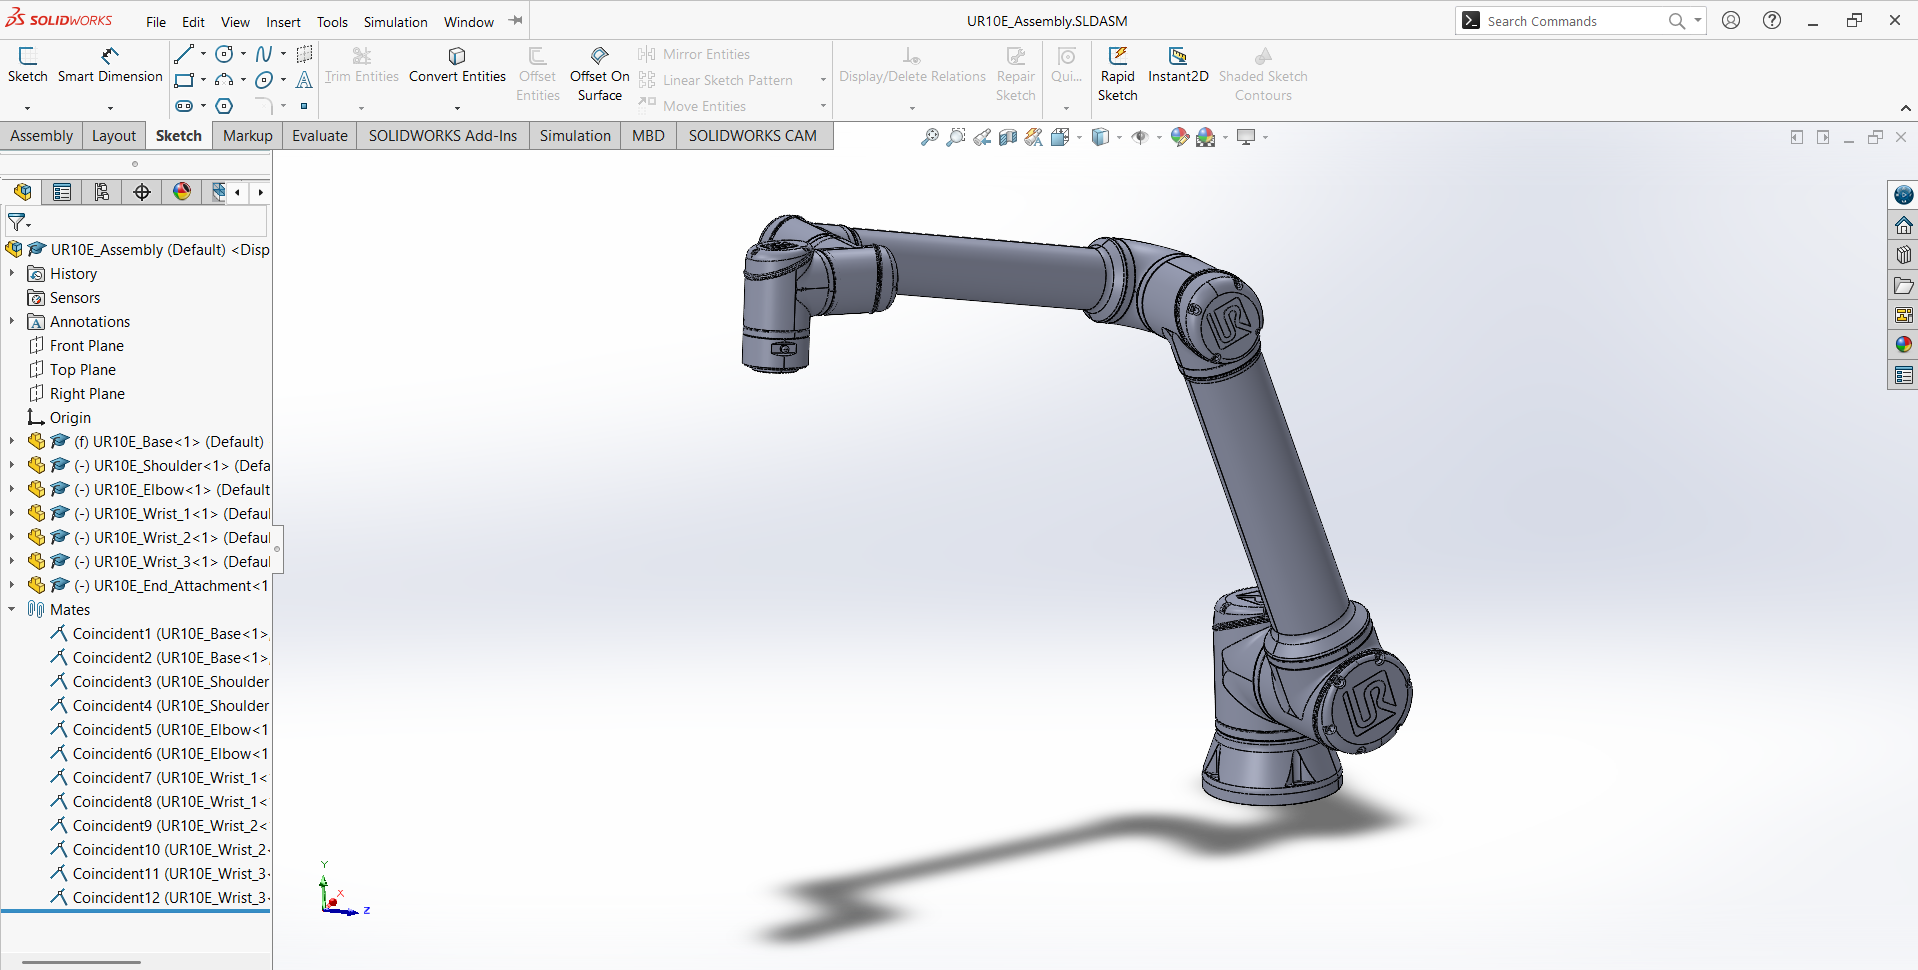Viewport: 1918px width, 970px height.
Task: Open the Insert menu
Action: [283, 22]
